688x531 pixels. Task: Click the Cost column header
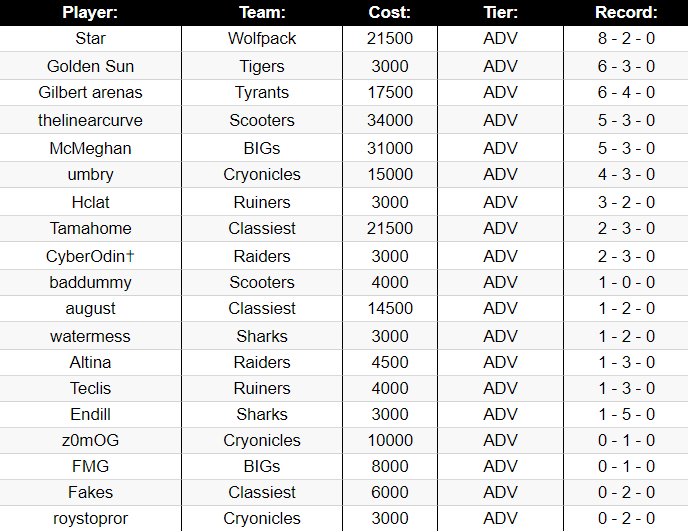coord(390,12)
